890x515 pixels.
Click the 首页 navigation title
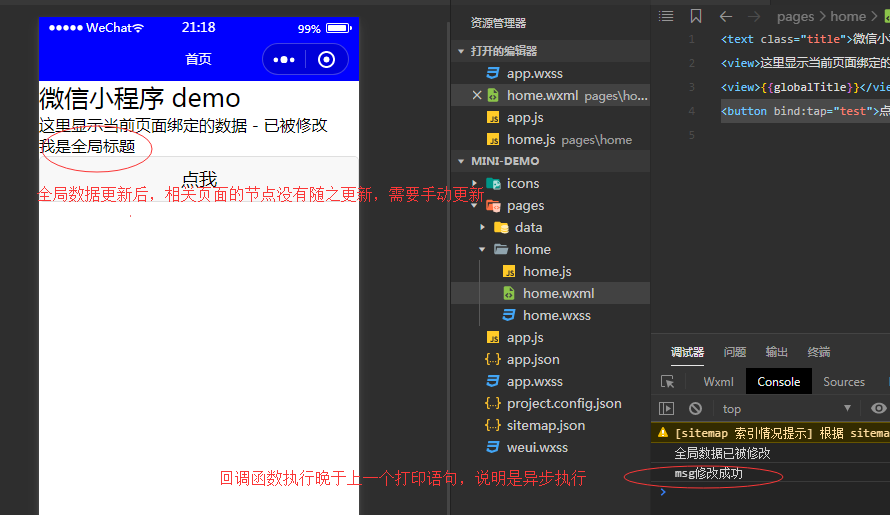(199, 59)
